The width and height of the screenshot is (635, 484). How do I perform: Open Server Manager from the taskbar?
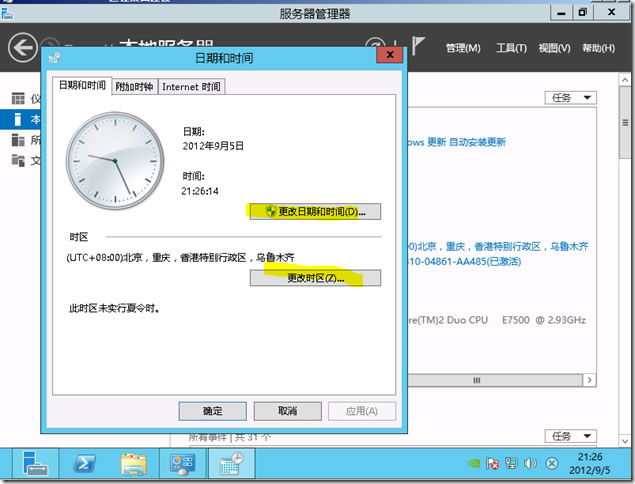pos(35,464)
